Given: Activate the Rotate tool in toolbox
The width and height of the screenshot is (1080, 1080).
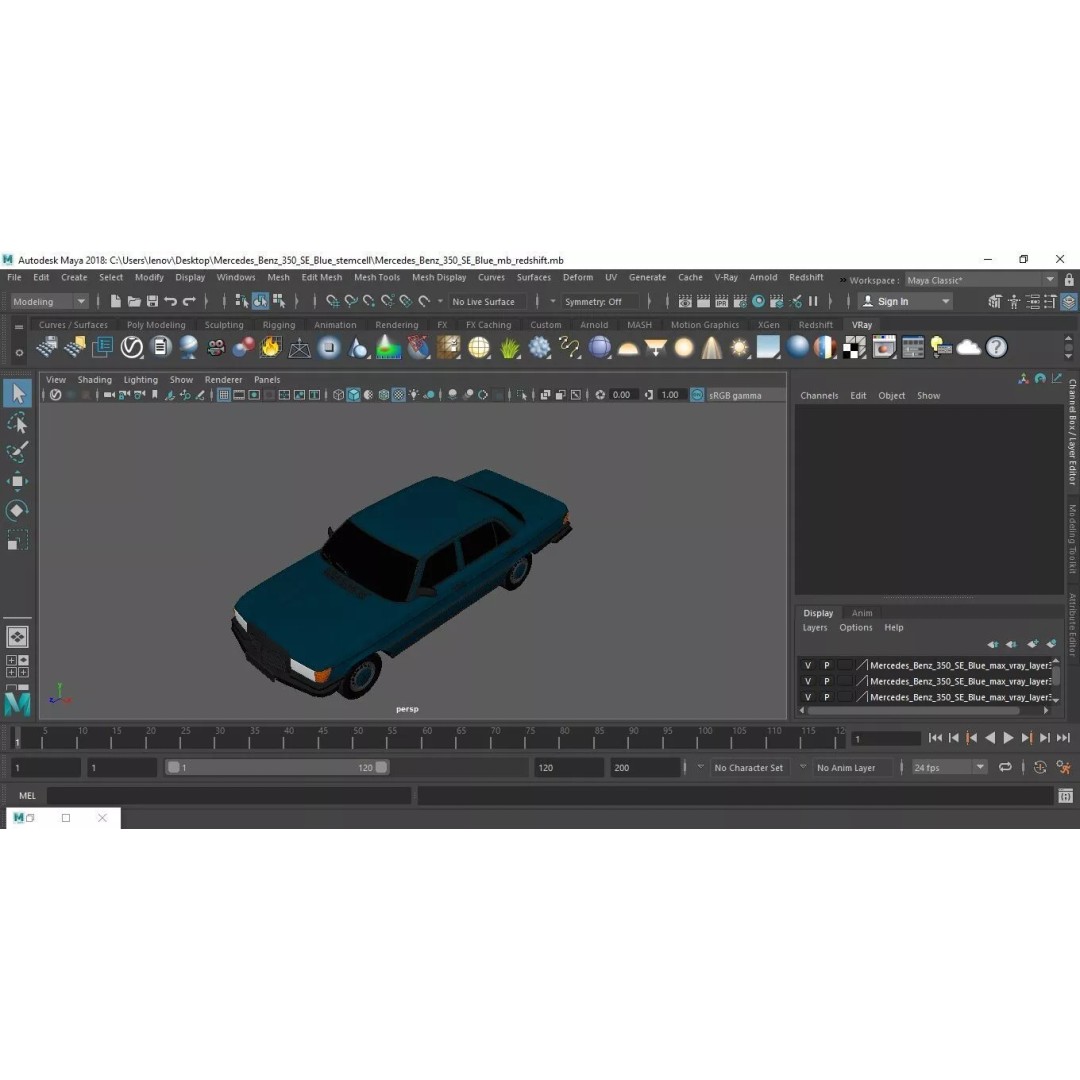Looking at the screenshot, I should click(x=18, y=510).
